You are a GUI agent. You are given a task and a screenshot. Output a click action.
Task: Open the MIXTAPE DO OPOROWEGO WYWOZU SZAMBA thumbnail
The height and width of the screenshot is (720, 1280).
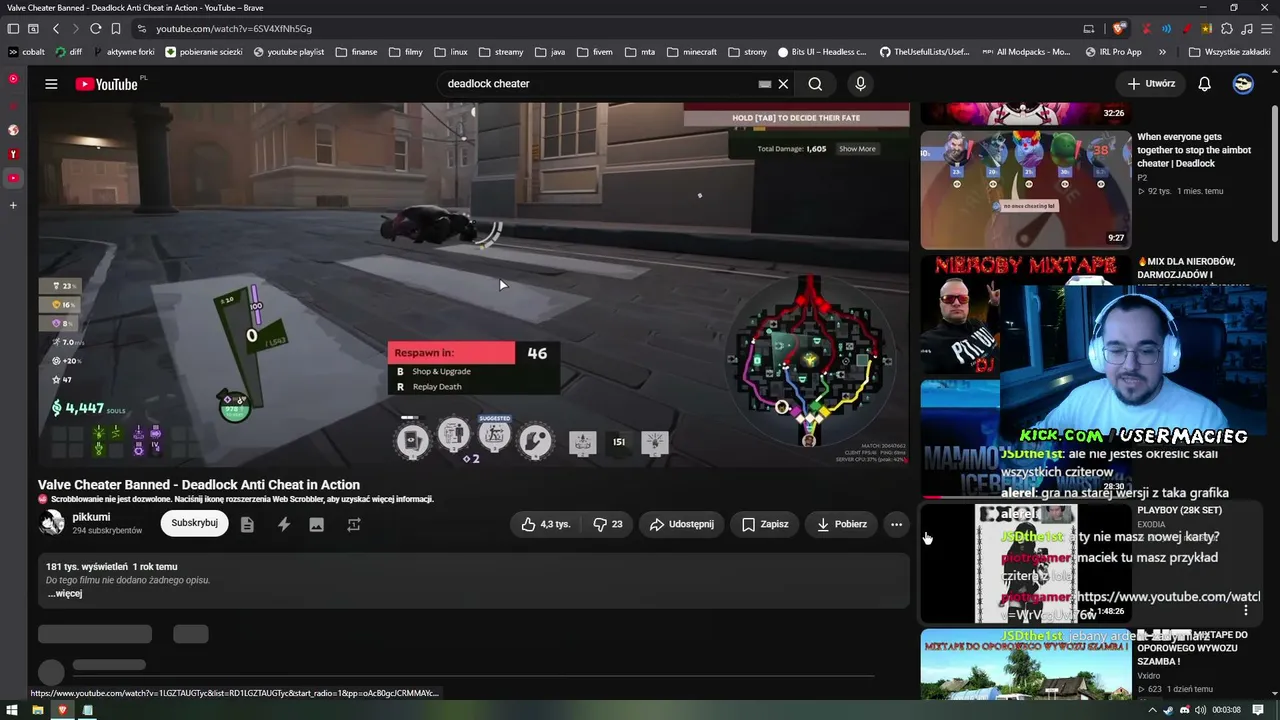(x=1025, y=664)
